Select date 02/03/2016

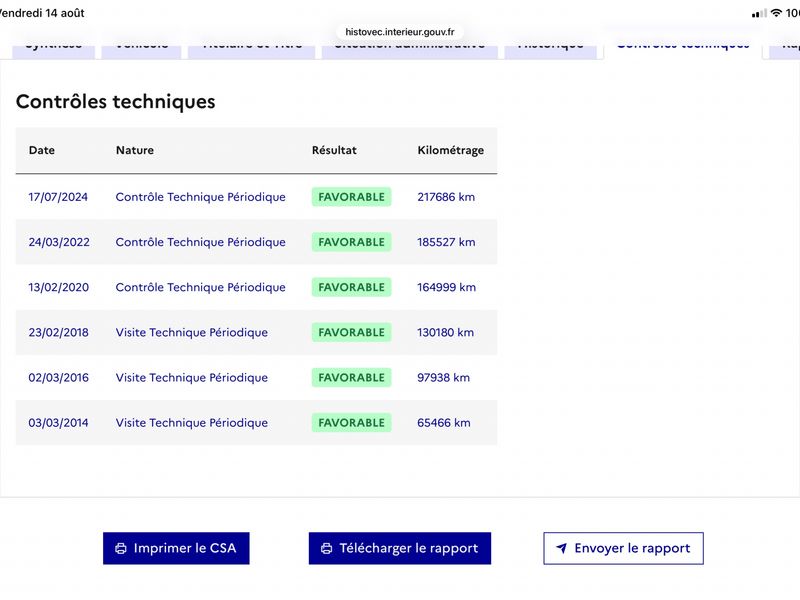(58, 378)
